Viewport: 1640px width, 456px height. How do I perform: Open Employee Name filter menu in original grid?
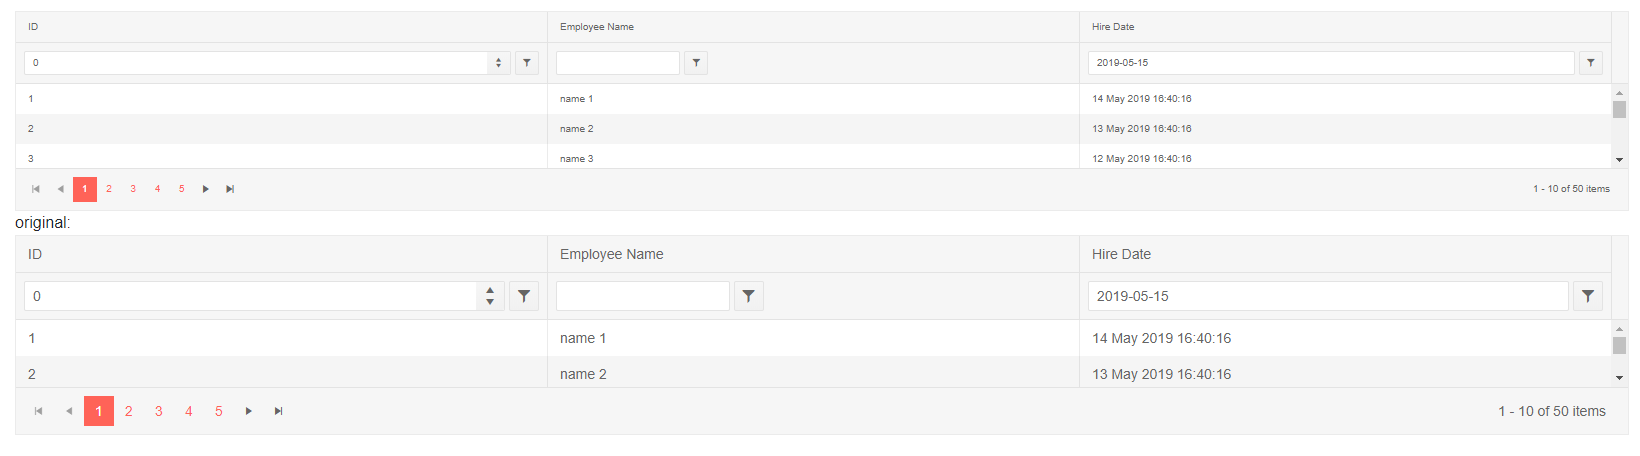[x=749, y=296]
